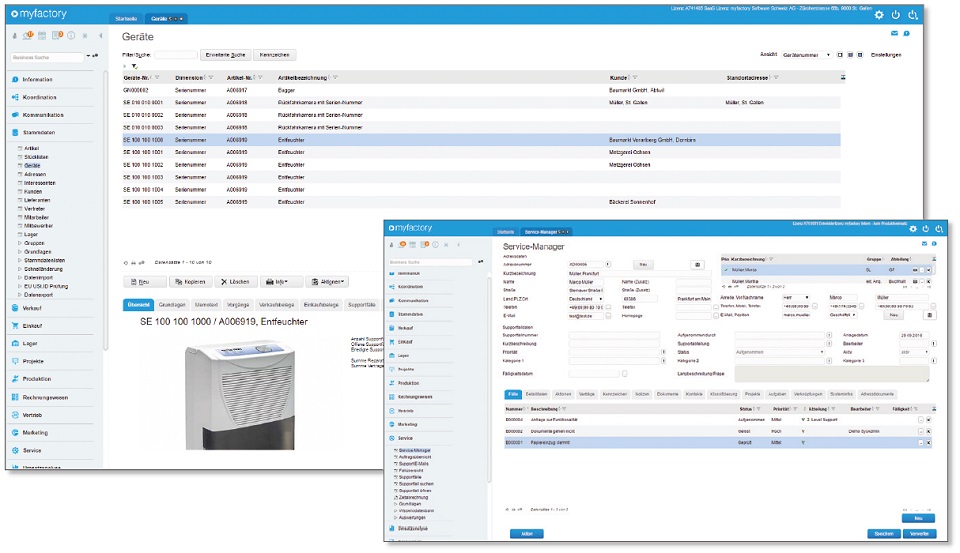
Task: Click power icon in Geräte window header
Action: 896,15
